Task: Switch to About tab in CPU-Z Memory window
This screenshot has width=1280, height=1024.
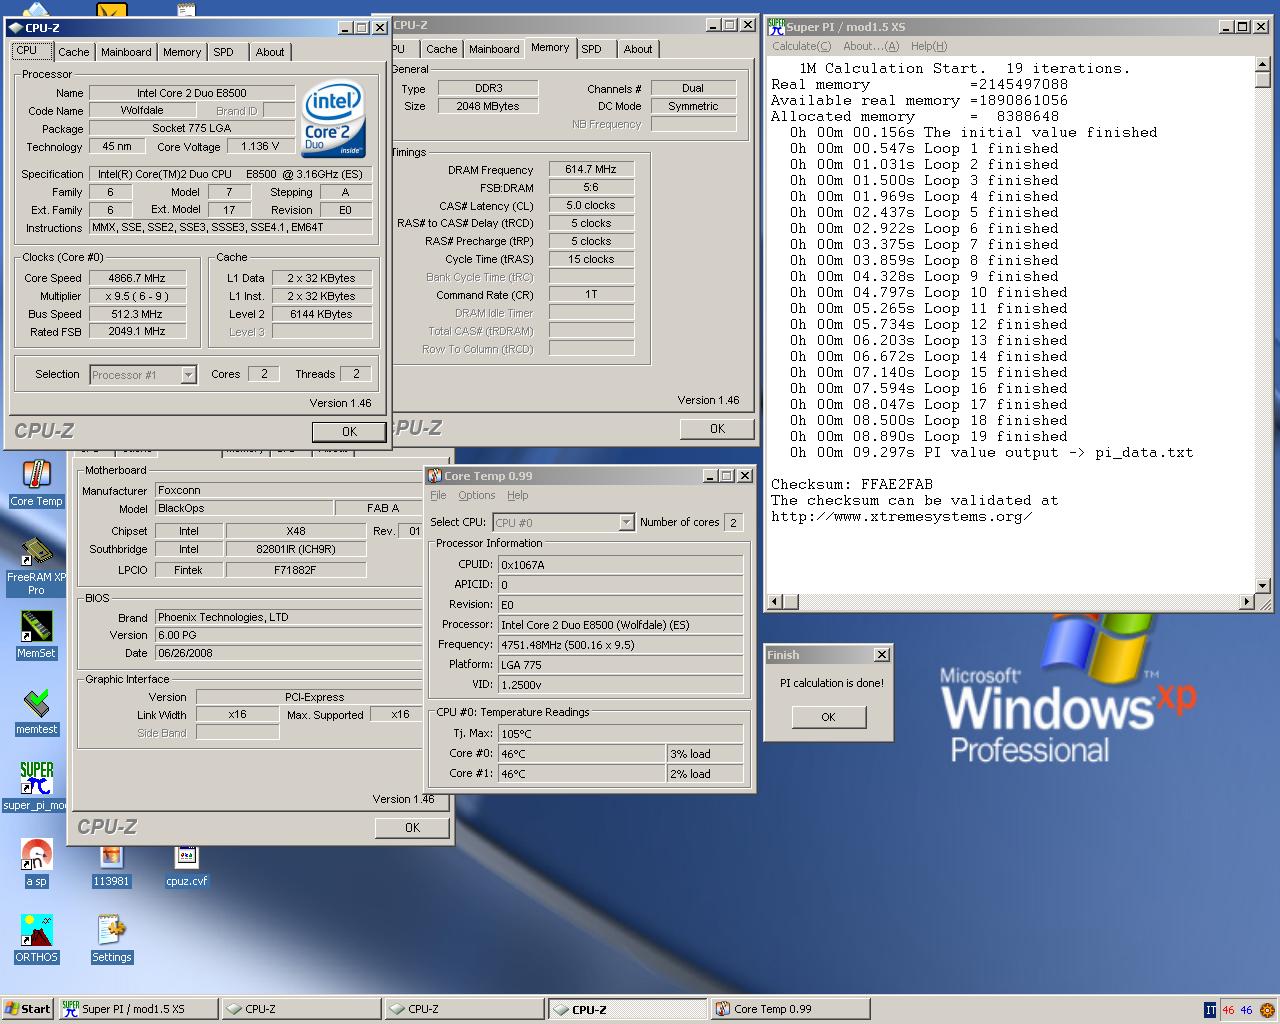Action: [637, 49]
